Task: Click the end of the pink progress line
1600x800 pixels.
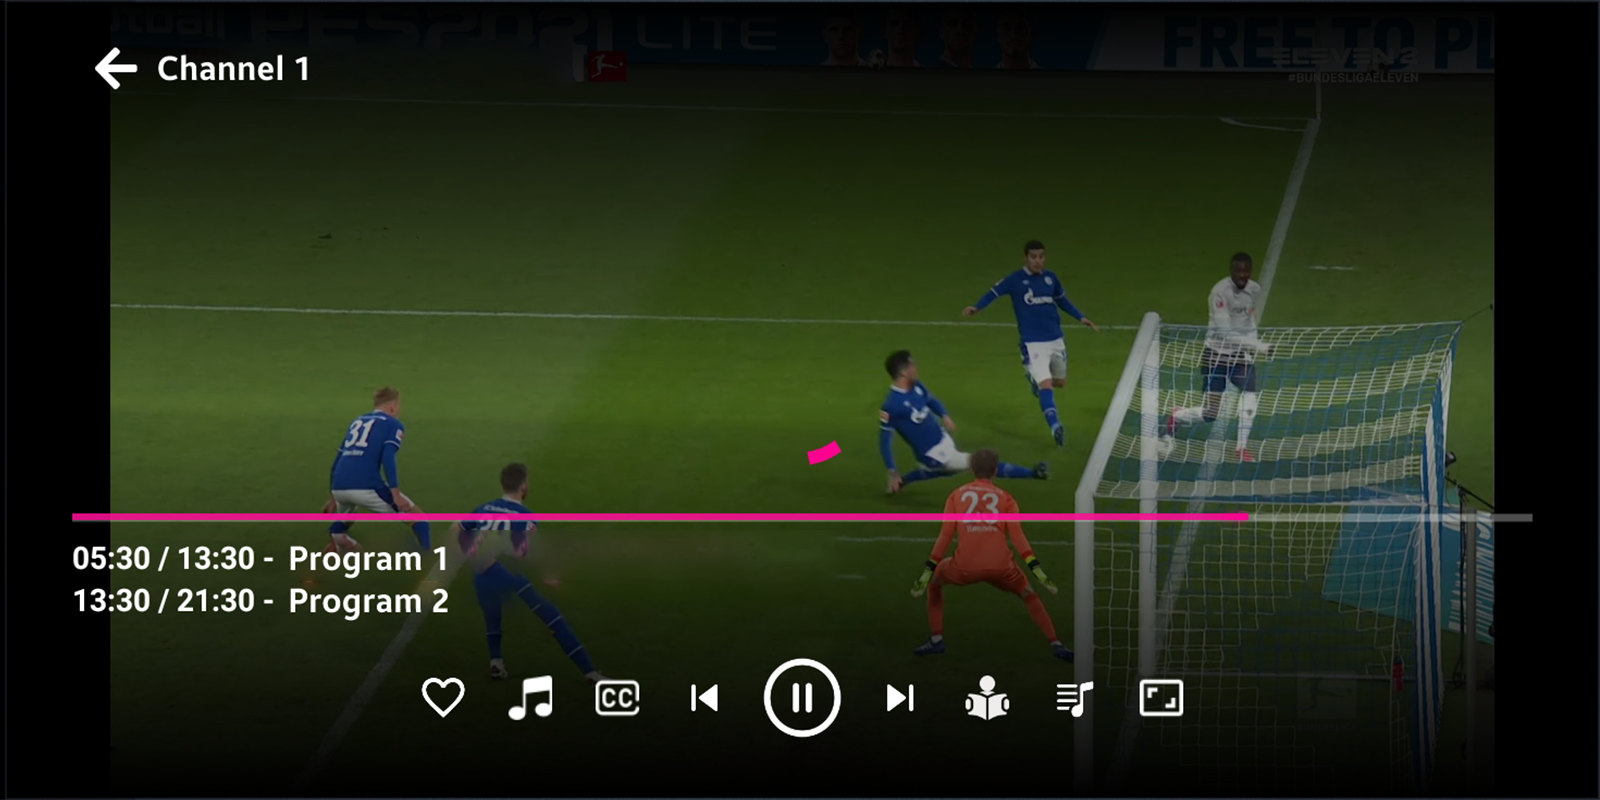Action: coord(1246,517)
